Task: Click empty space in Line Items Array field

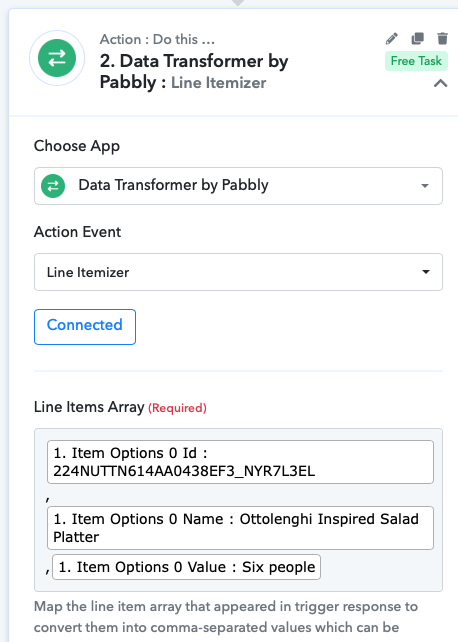Action: (381, 571)
